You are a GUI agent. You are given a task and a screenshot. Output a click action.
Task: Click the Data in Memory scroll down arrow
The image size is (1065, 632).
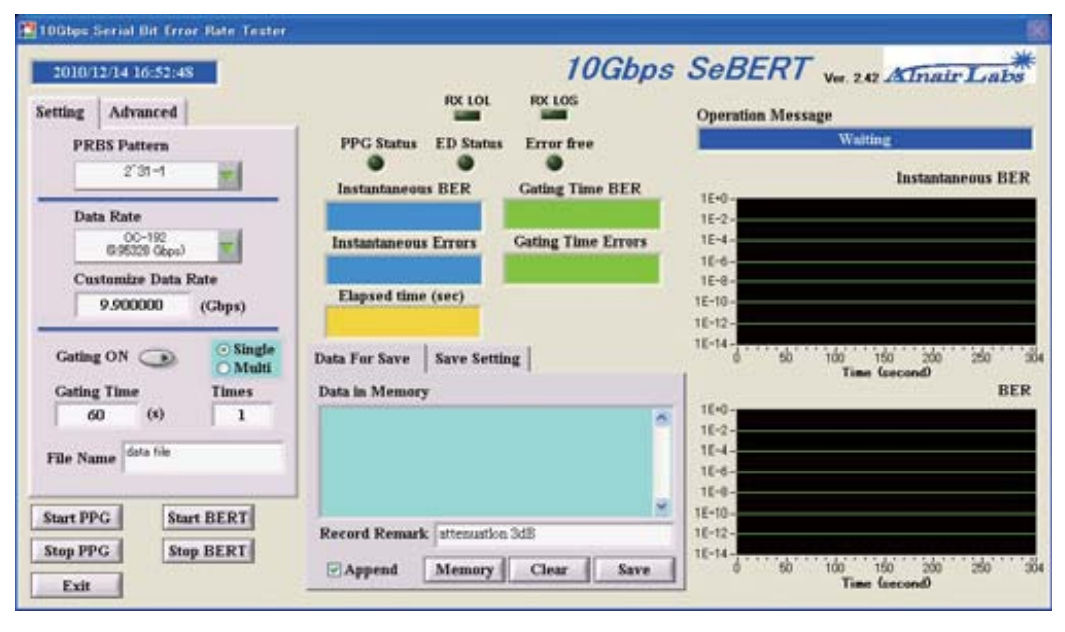click(x=662, y=506)
